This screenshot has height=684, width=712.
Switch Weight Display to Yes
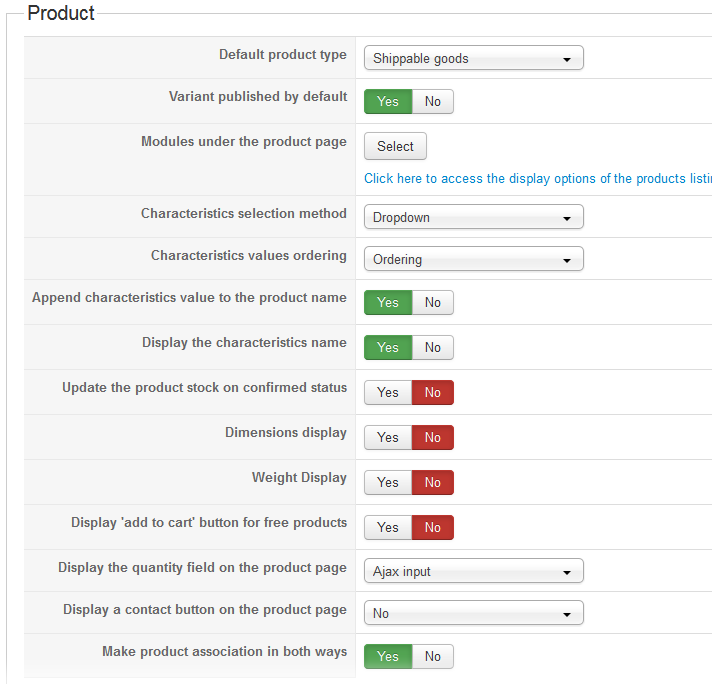coord(388,482)
